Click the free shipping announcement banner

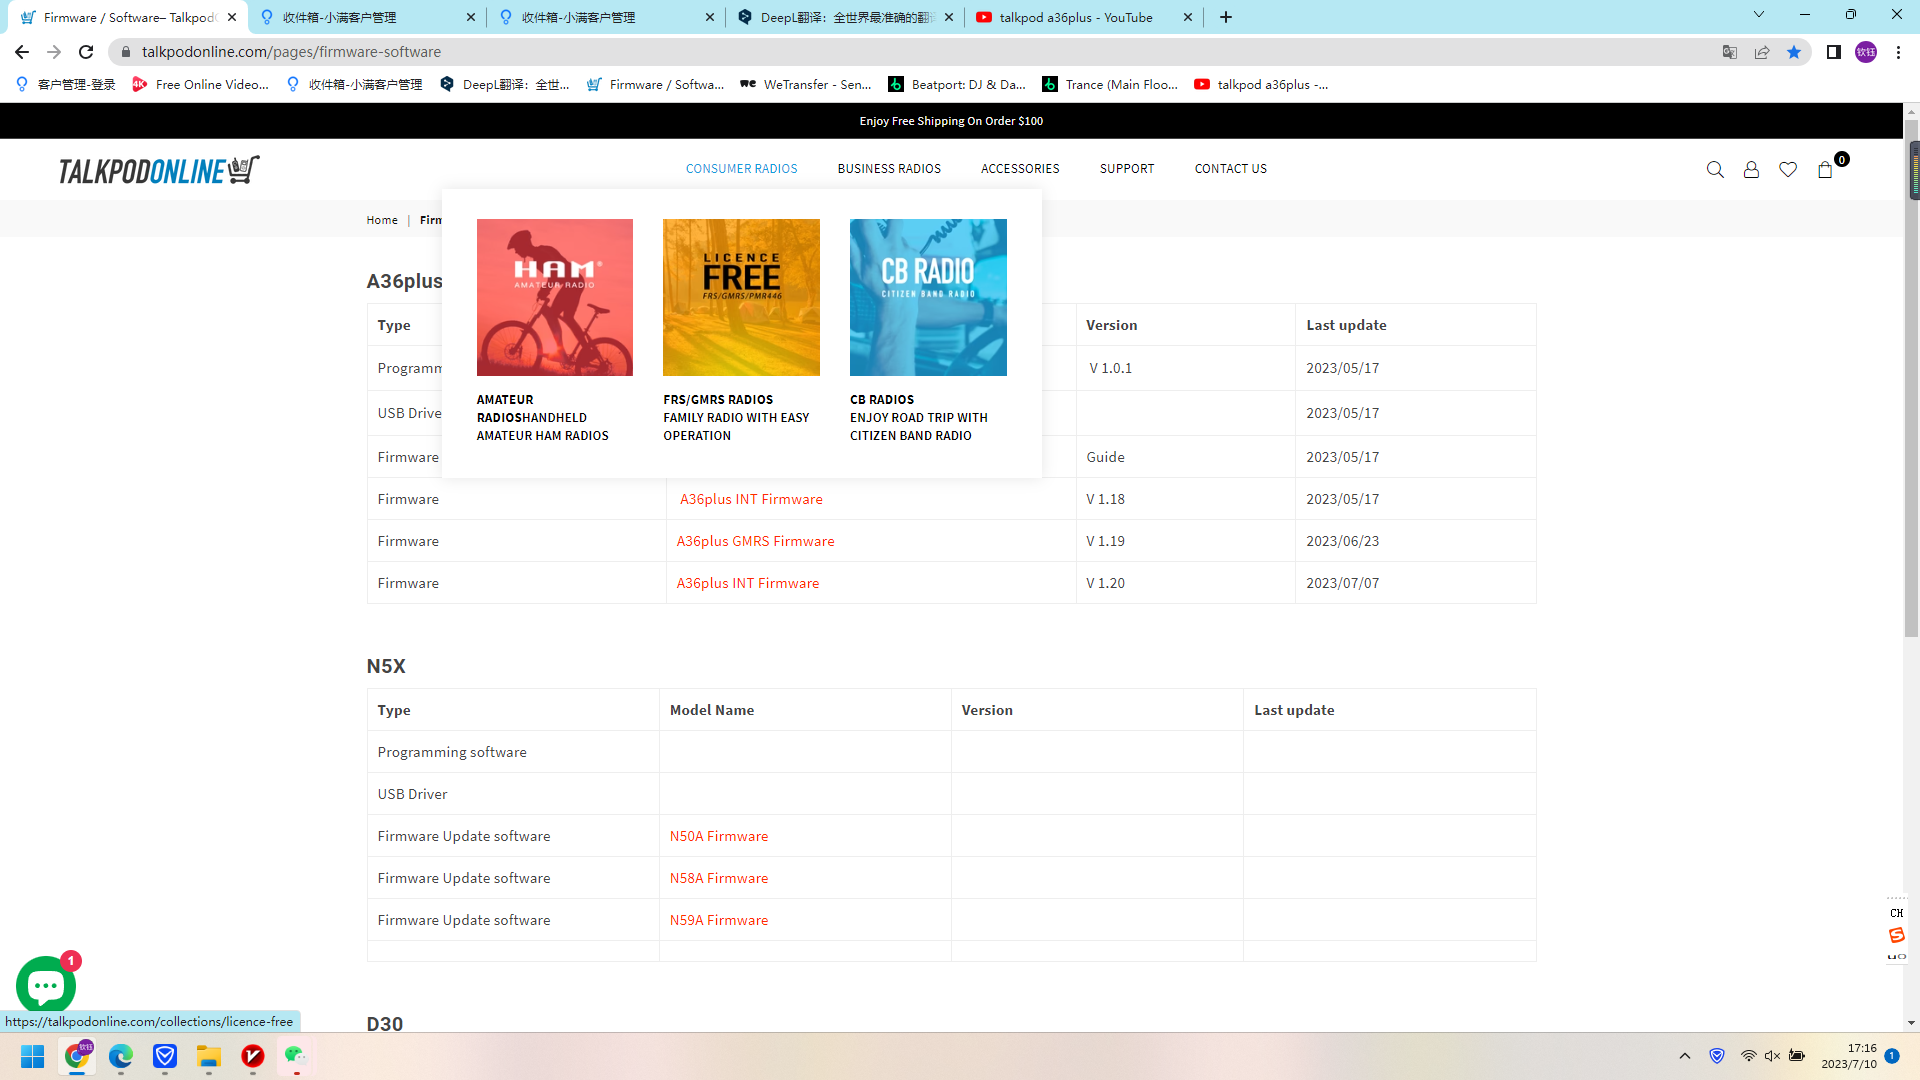pyautogui.click(x=951, y=121)
